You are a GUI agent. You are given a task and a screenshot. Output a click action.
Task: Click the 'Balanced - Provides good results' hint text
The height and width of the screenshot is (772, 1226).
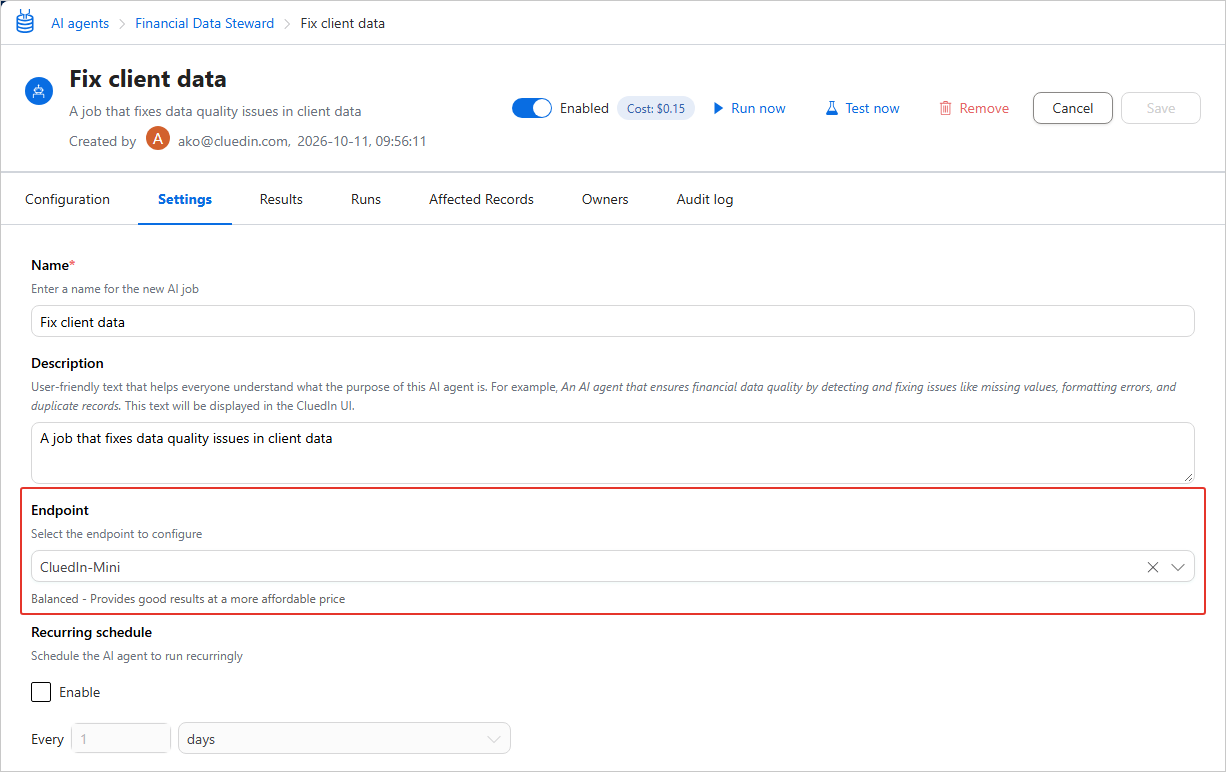(188, 599)
